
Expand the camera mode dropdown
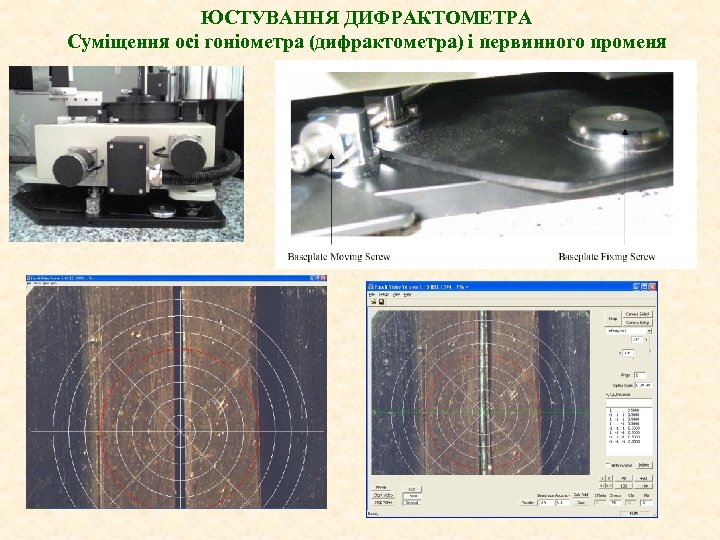click(649, 331)
